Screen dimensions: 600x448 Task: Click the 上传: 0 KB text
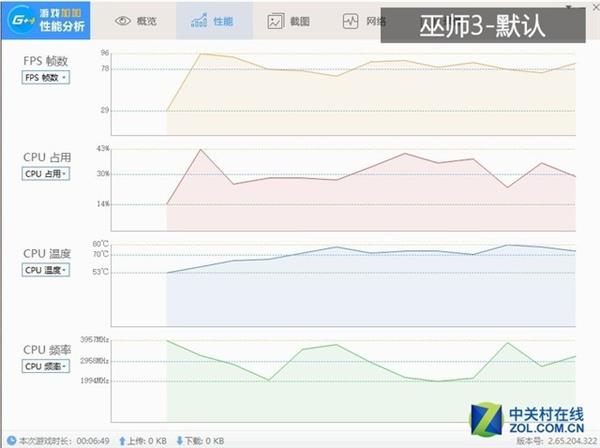tap(147, 441)
